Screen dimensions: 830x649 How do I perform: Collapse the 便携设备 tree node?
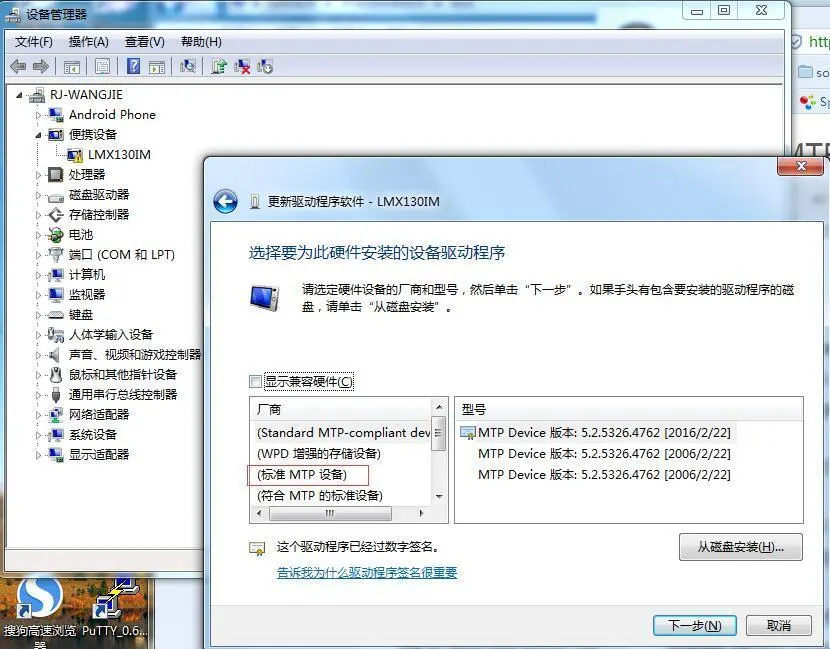click(x=36, y=134)
